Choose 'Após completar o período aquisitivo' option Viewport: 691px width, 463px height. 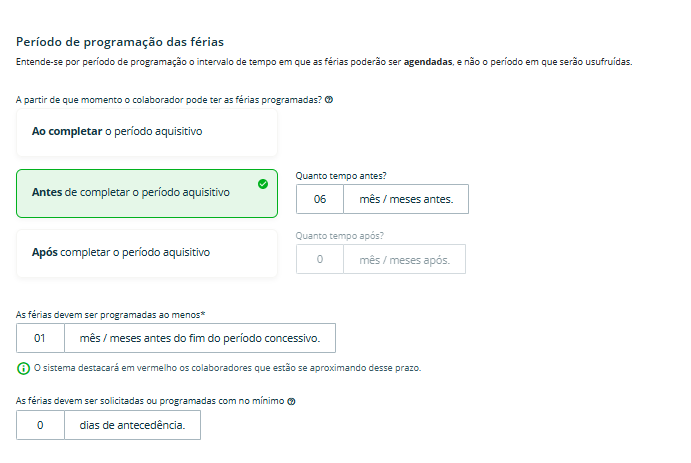146,253
